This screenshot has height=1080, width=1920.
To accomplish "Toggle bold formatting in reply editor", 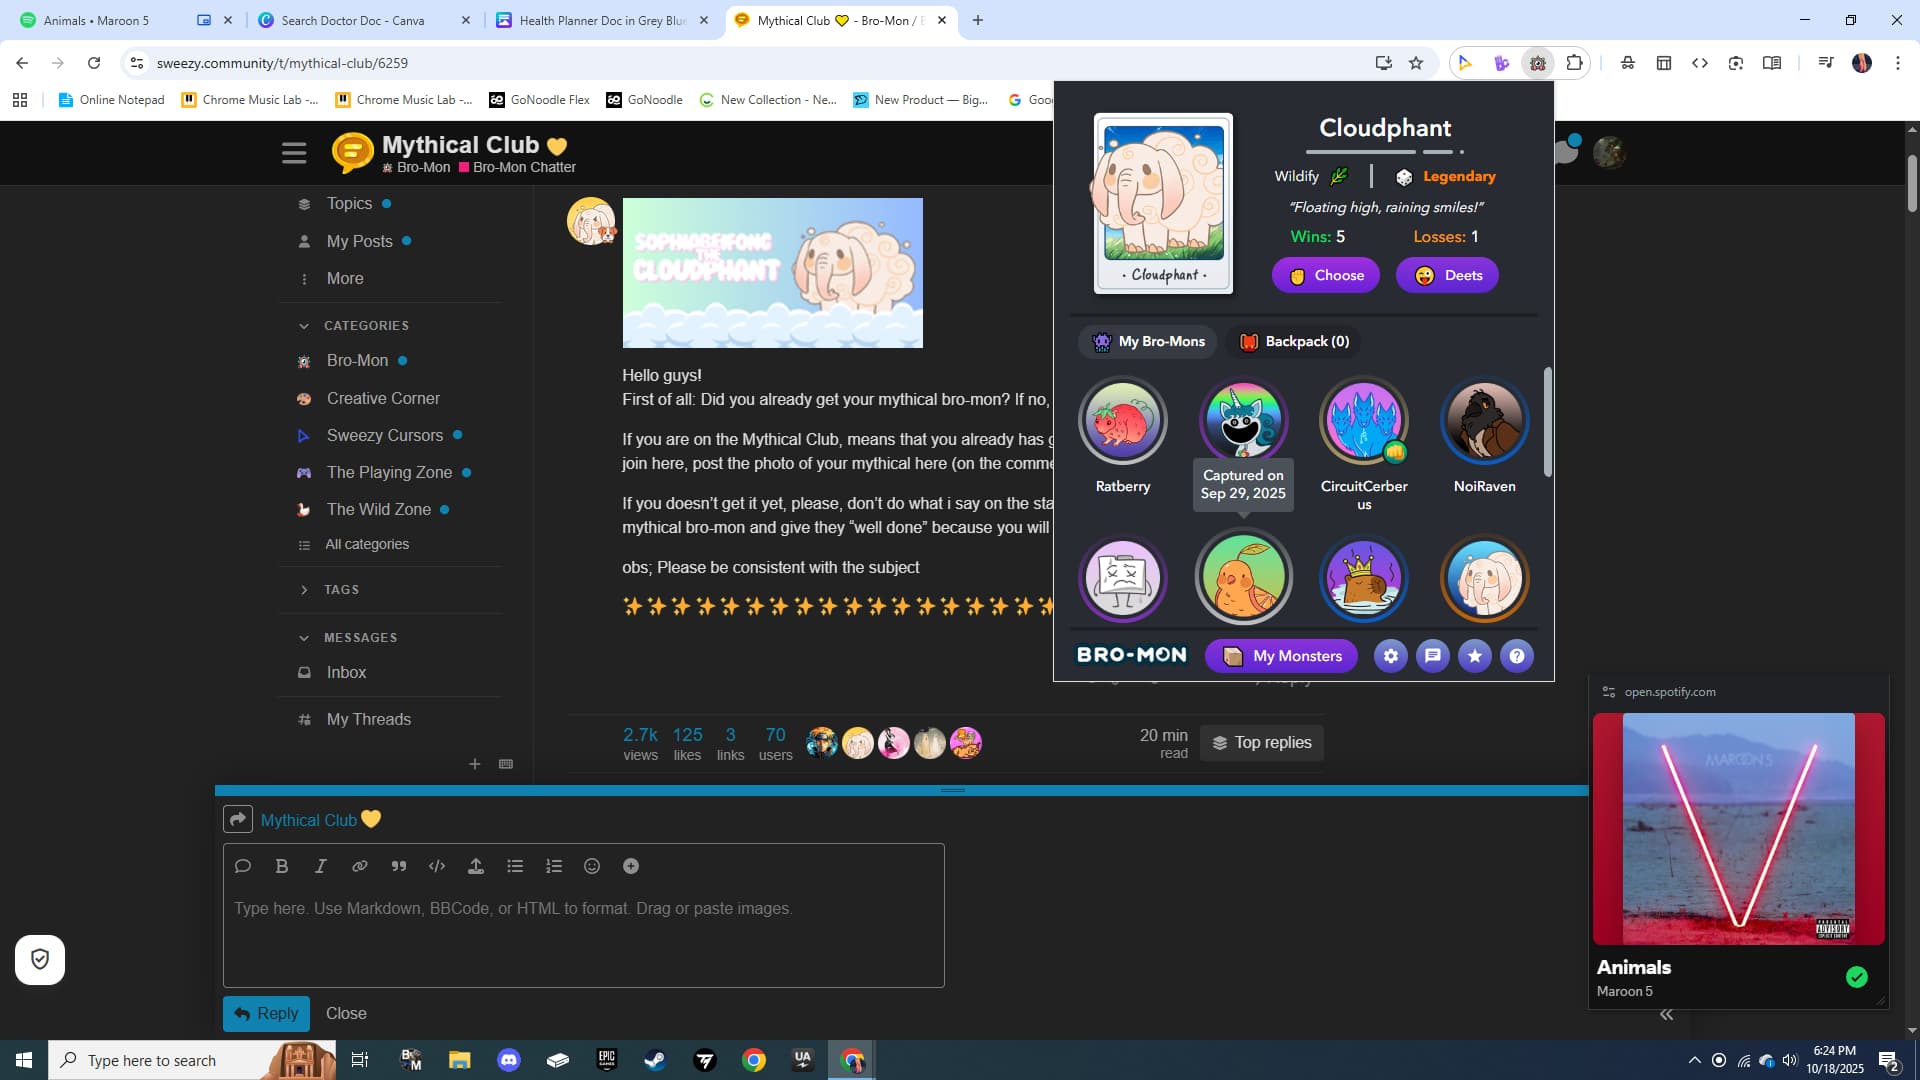I will click(282, 866).
